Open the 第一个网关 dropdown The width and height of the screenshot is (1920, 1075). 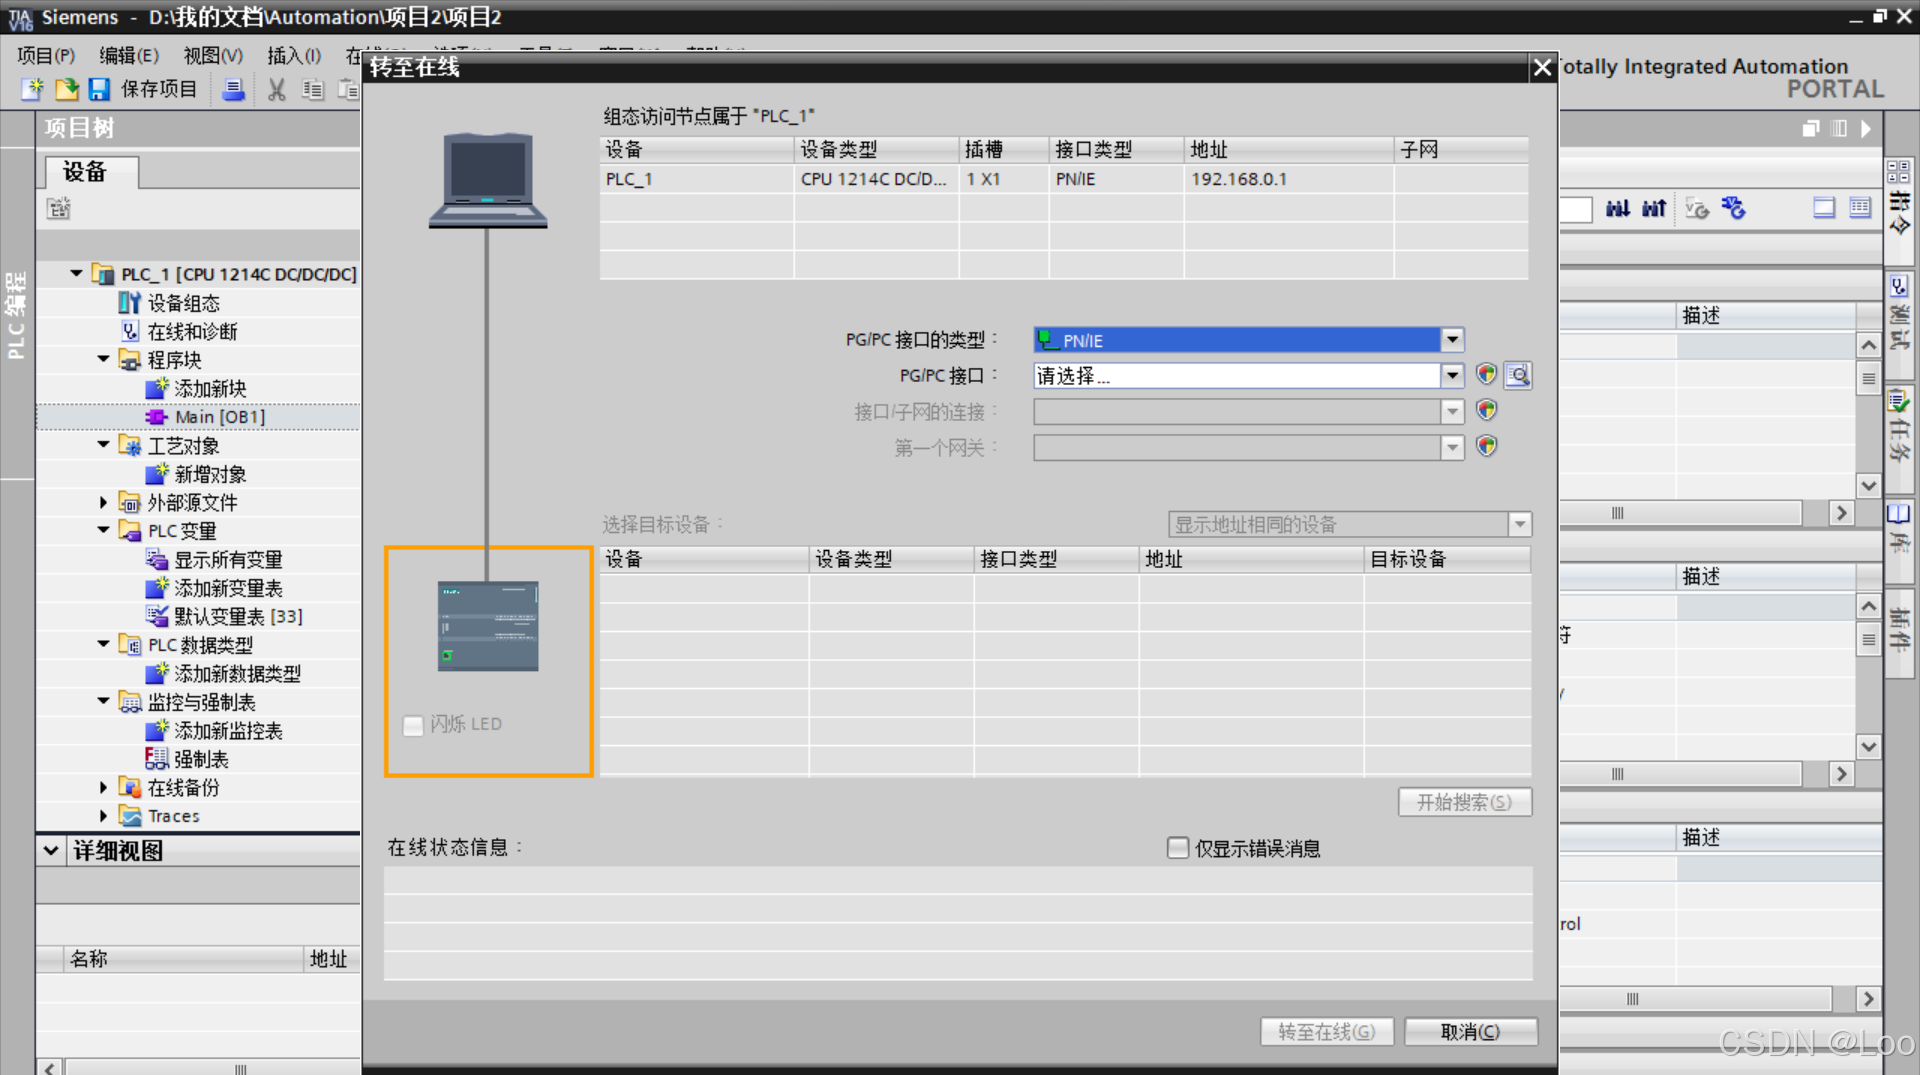pos(1452,447)
